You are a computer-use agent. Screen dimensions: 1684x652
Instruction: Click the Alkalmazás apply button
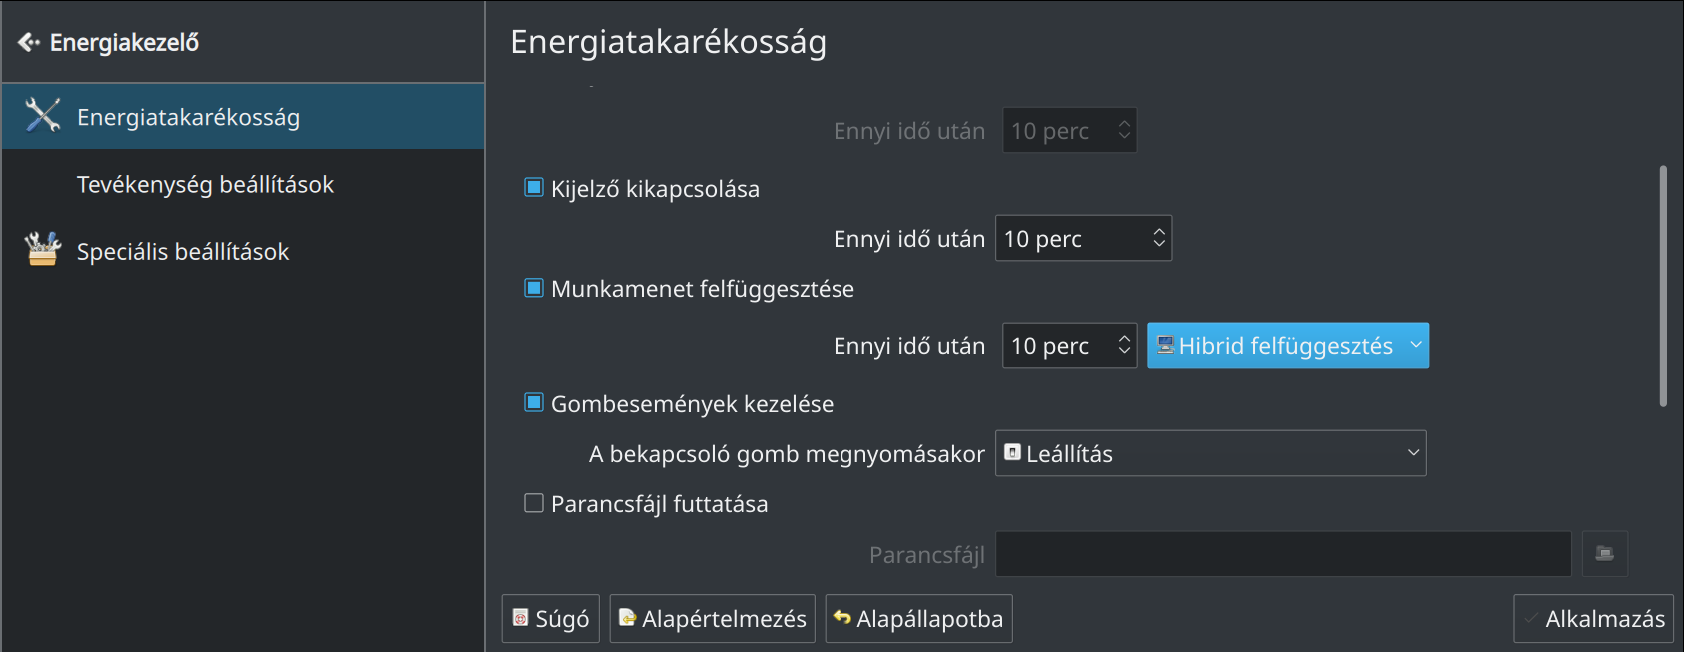(1594, 619)
